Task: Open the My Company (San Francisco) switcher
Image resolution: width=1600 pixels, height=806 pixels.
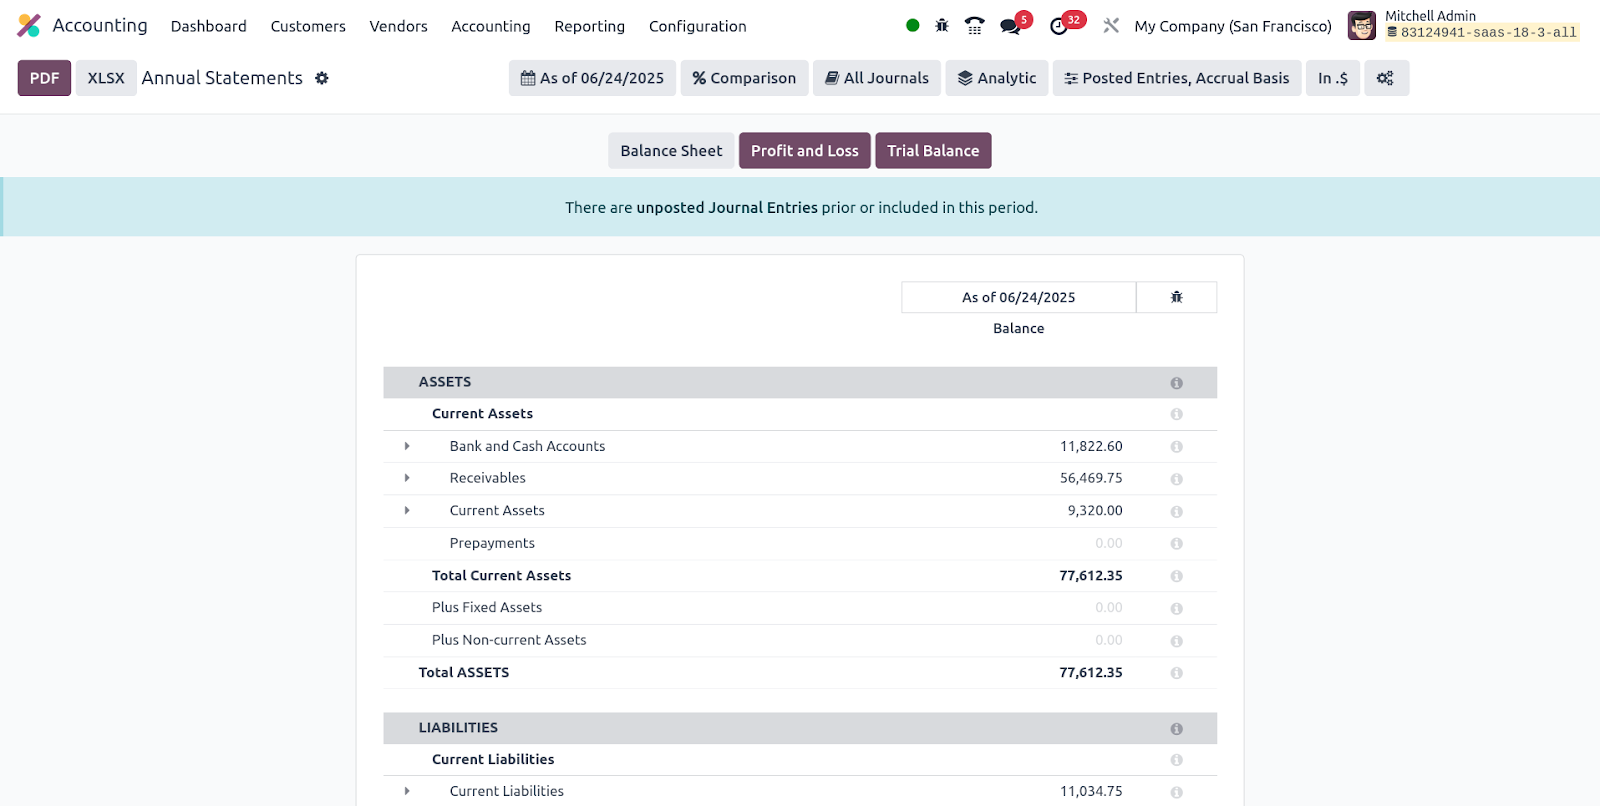Action: tap(1233, 26)
